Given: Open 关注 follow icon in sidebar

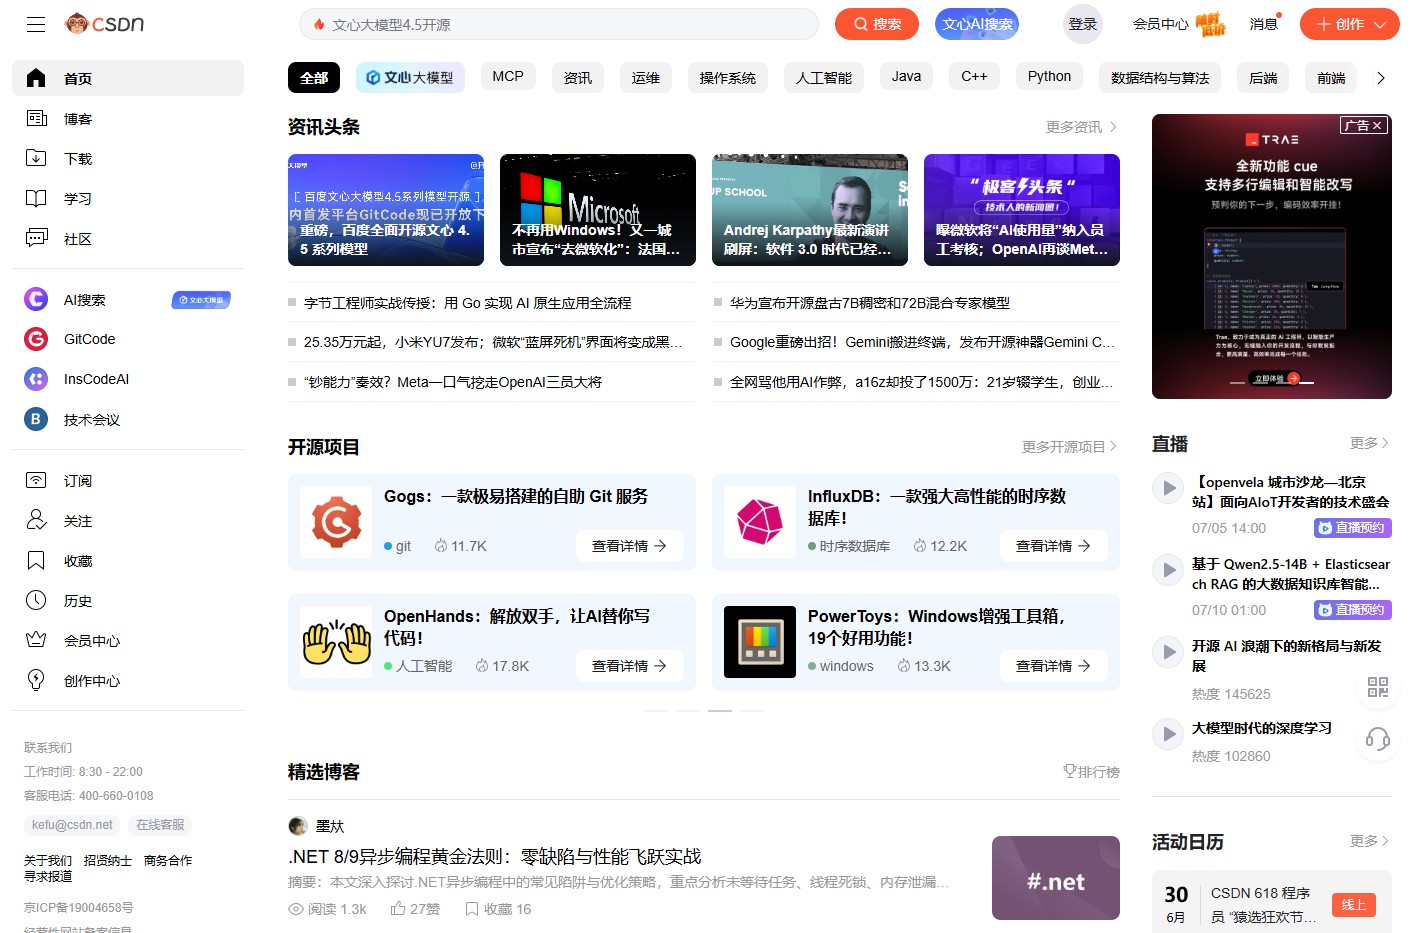Looking at the screenshot, I should coord(36,520).
